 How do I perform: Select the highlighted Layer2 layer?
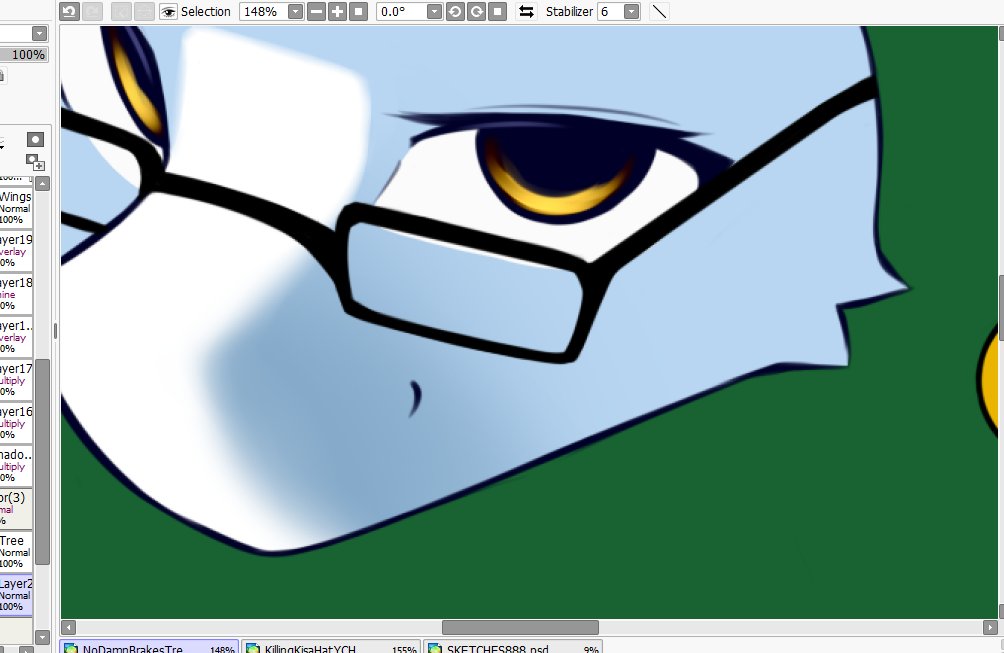pyautogui.click(x=16, y=595)
